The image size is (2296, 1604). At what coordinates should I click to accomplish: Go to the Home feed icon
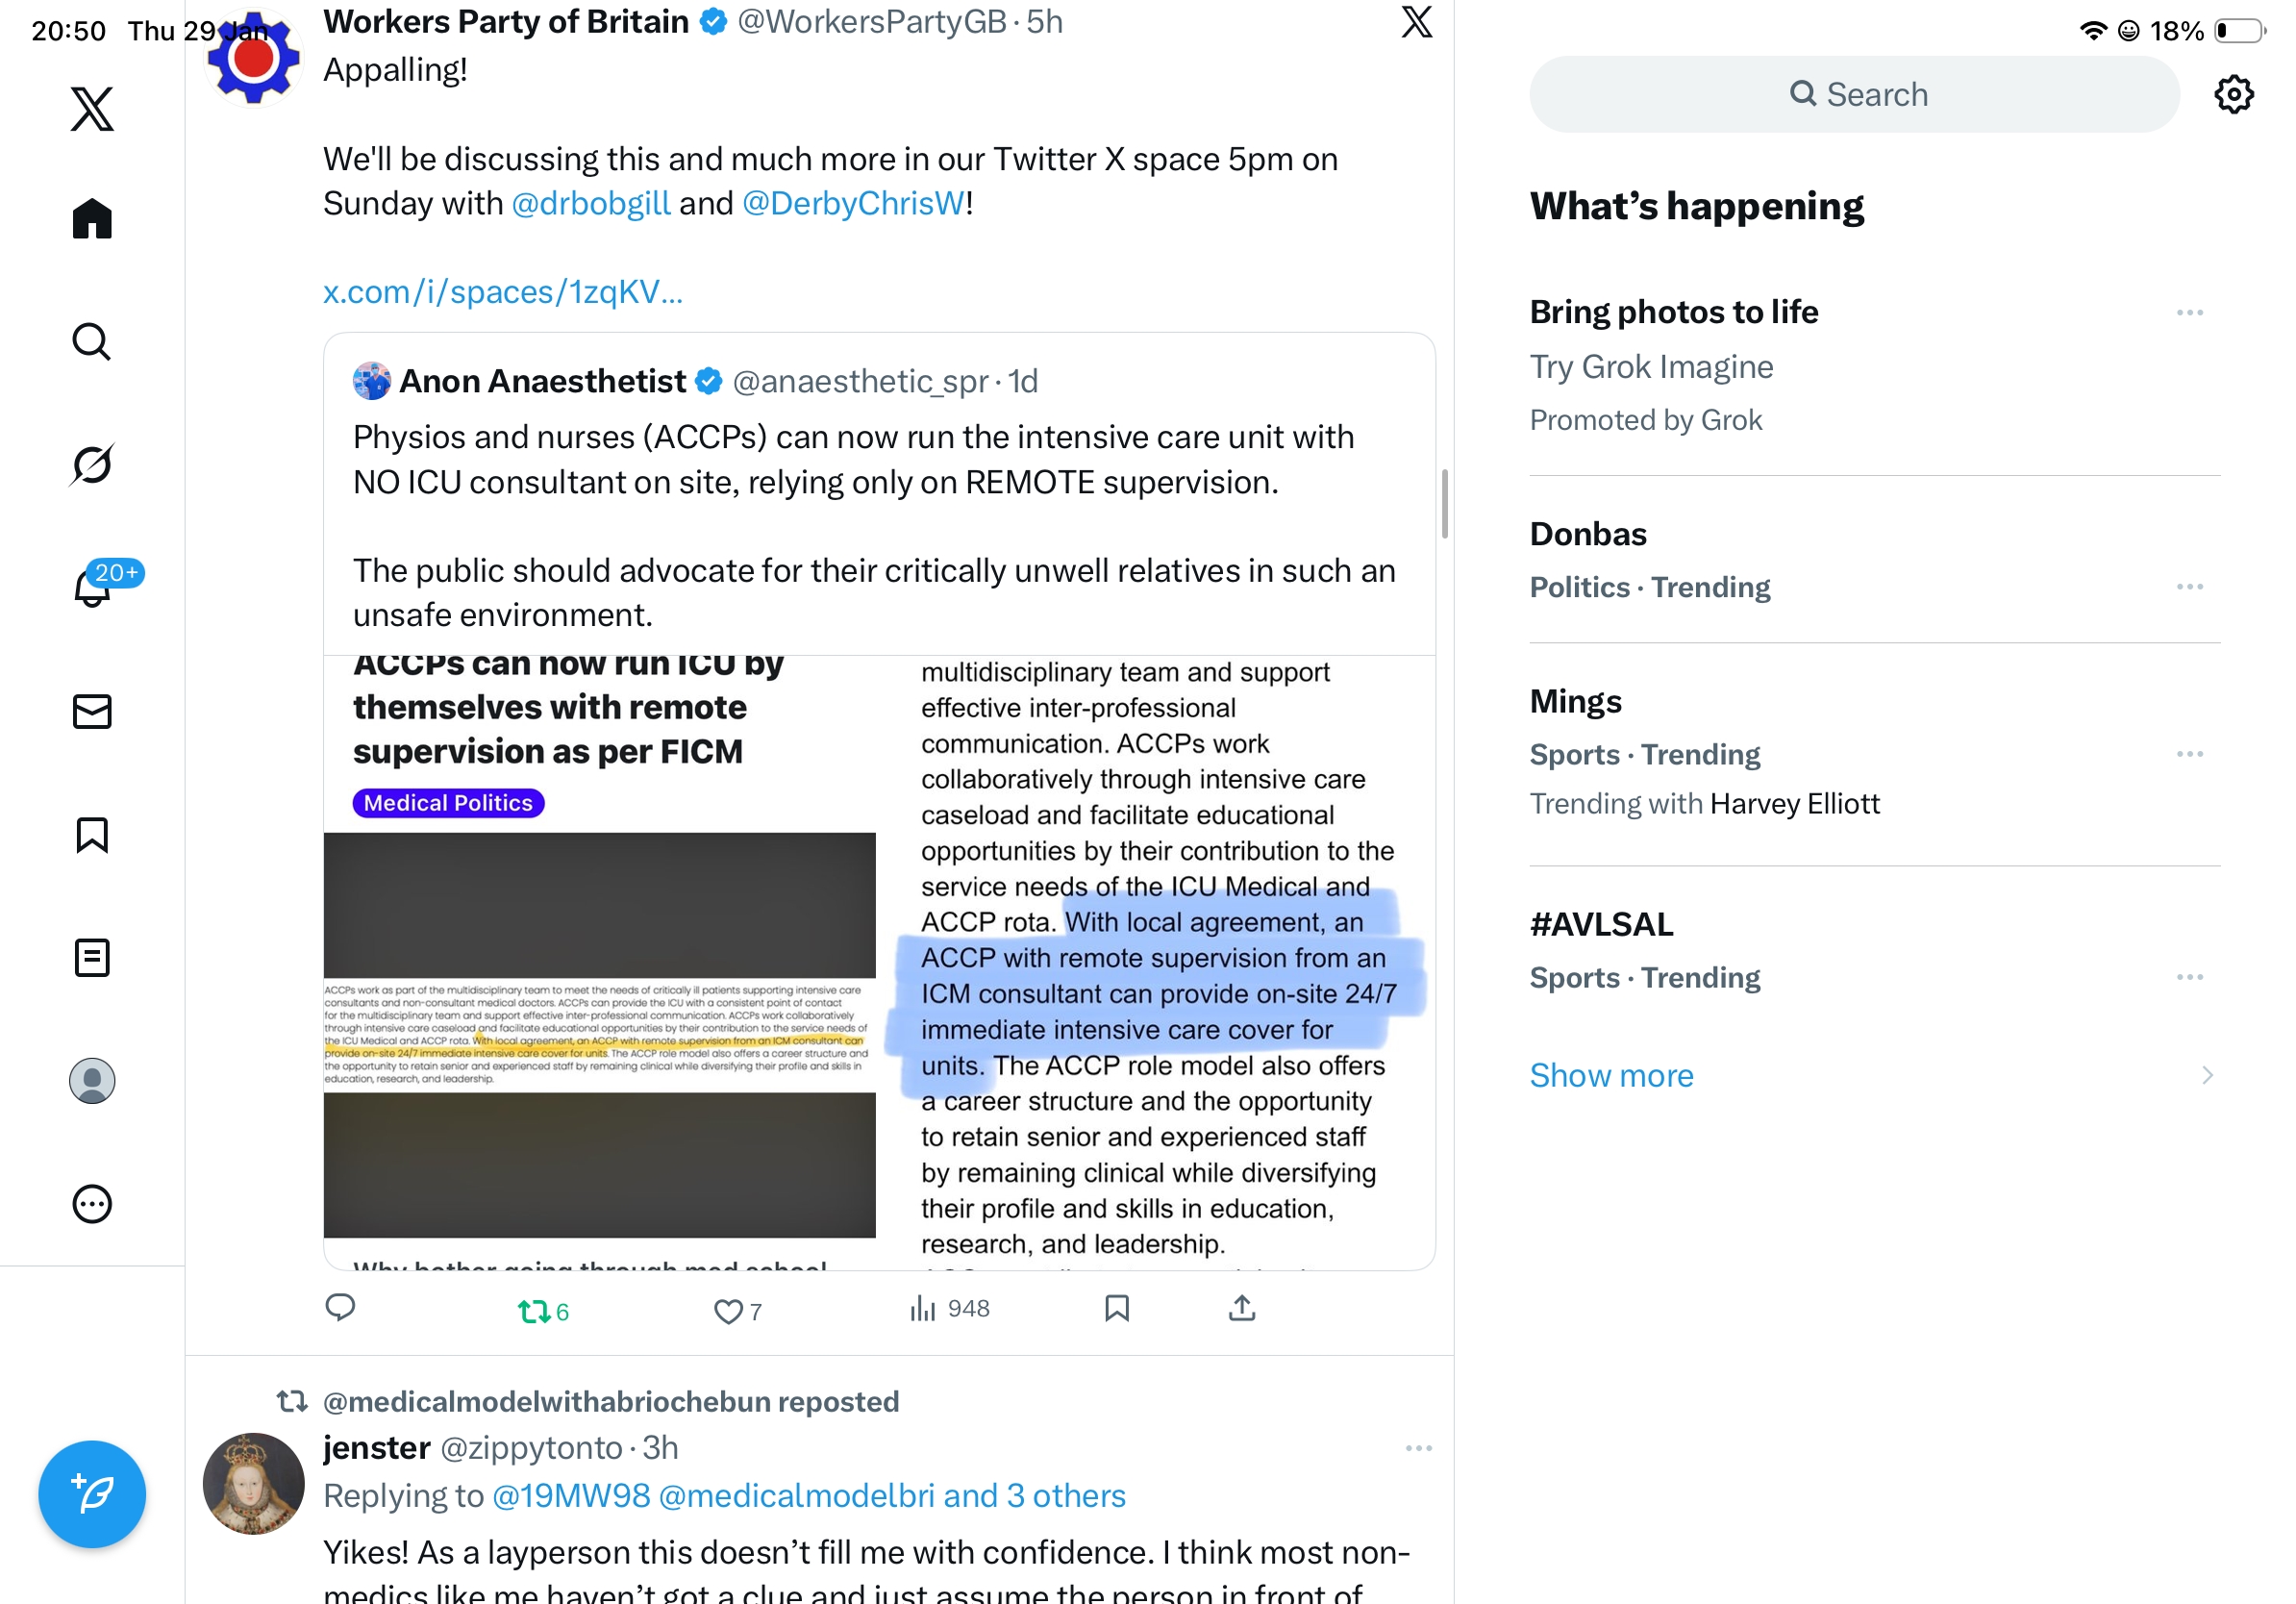[92, 218]
